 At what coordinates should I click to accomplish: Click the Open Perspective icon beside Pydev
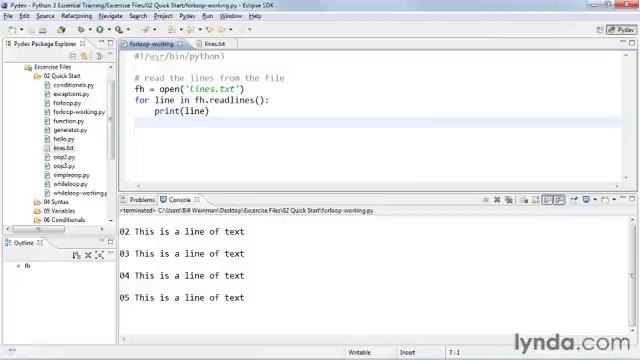tap(600, 30)
